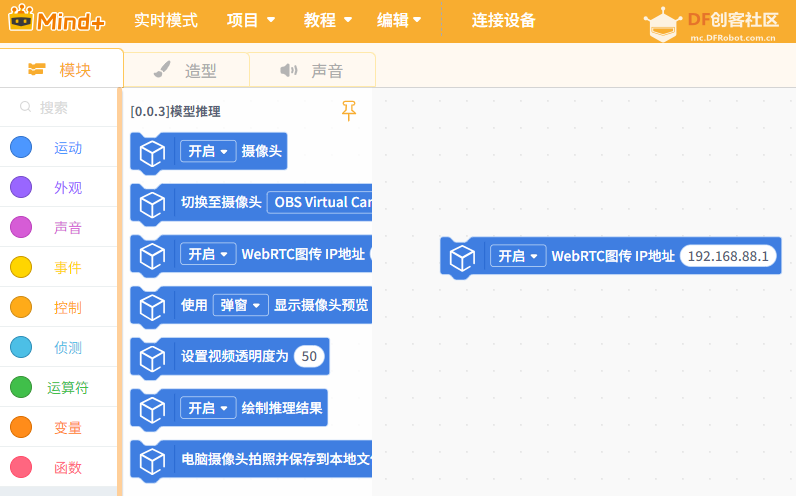The height and width of the screenshot is (496, 796).
Task: Click 变量 category label
Action: click(68, 427)
